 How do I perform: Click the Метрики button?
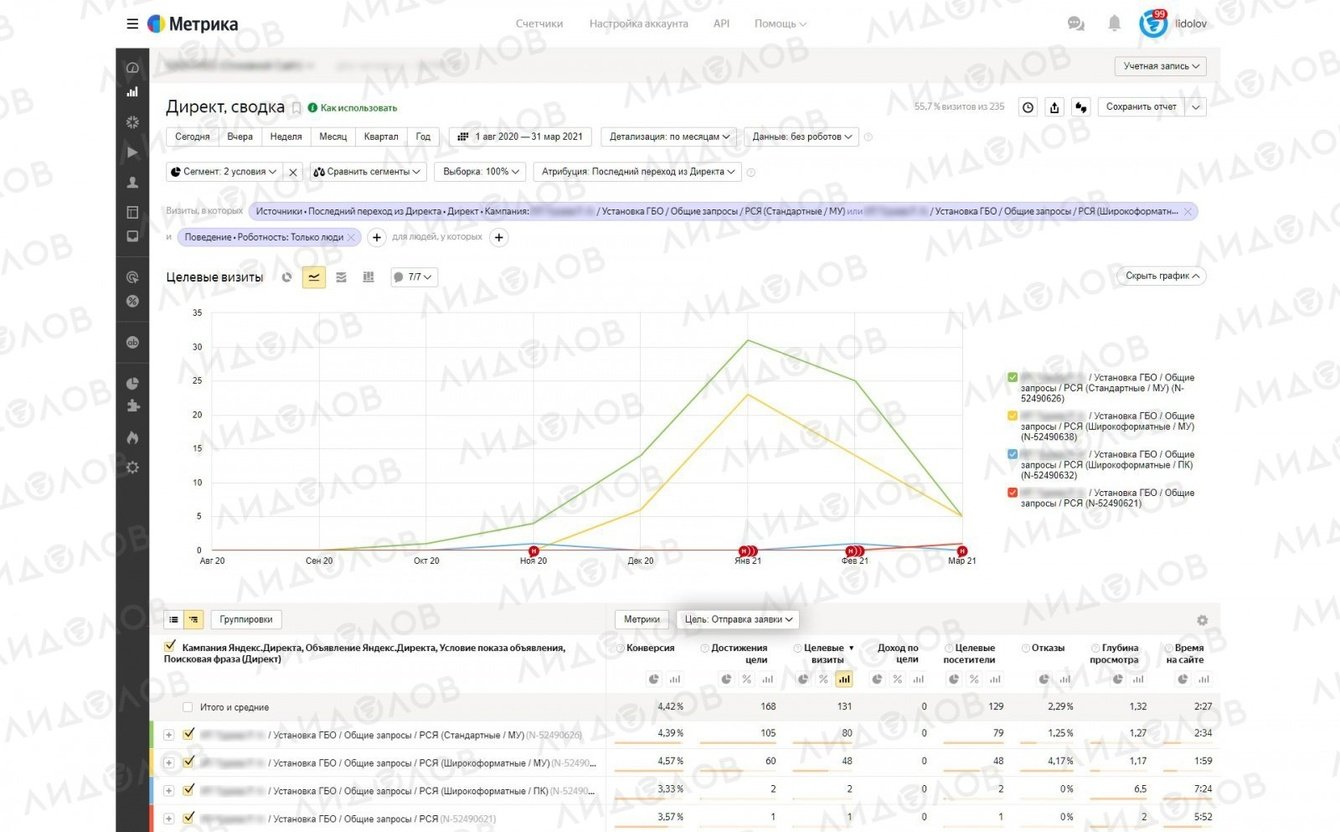[x=642, y=620]
